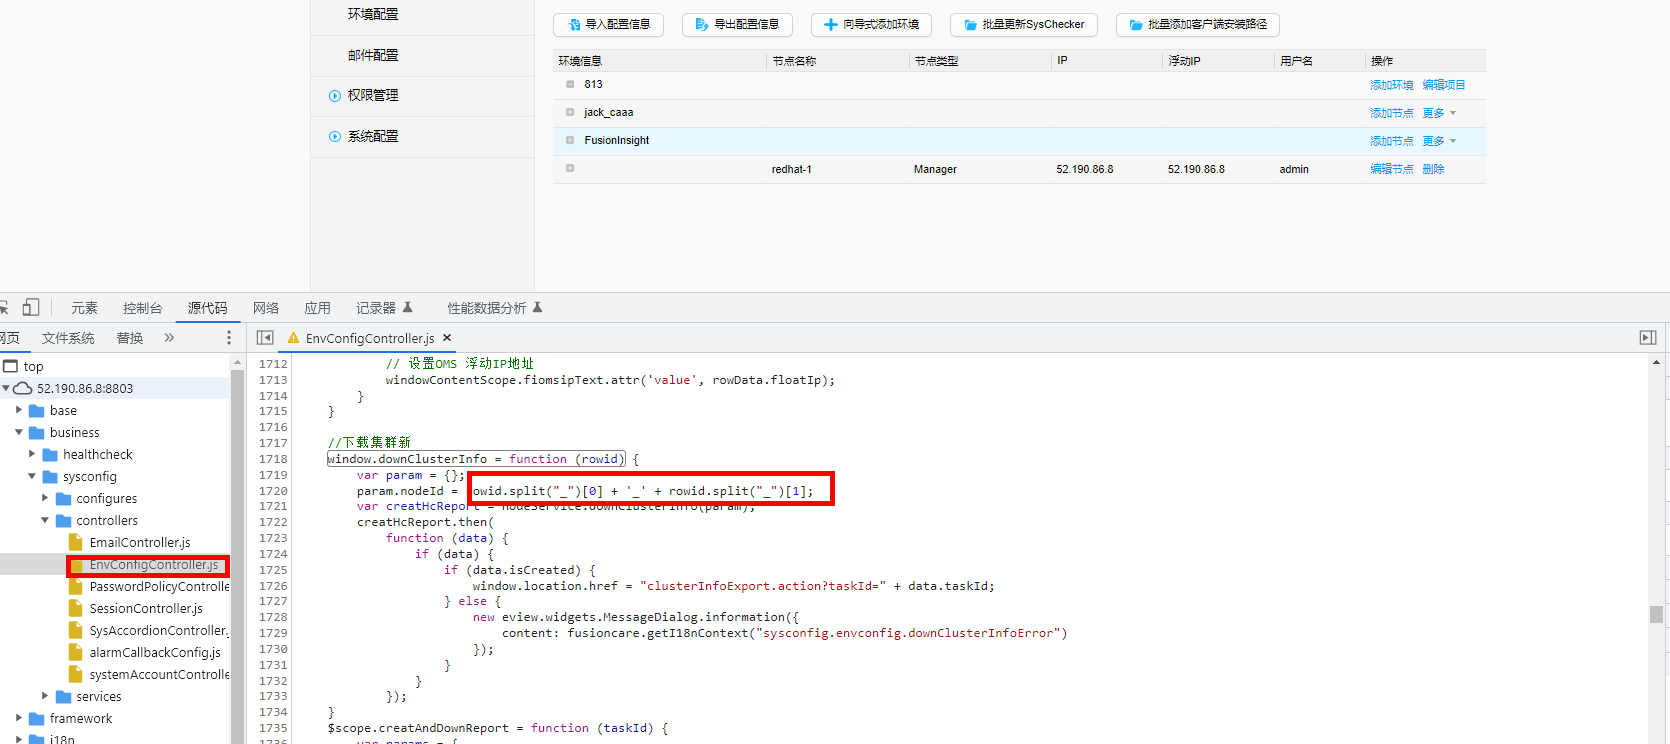1670x744 pixels.
Task: Click the 批量更新SysChecker button
Action: (x=1024, y=24)
